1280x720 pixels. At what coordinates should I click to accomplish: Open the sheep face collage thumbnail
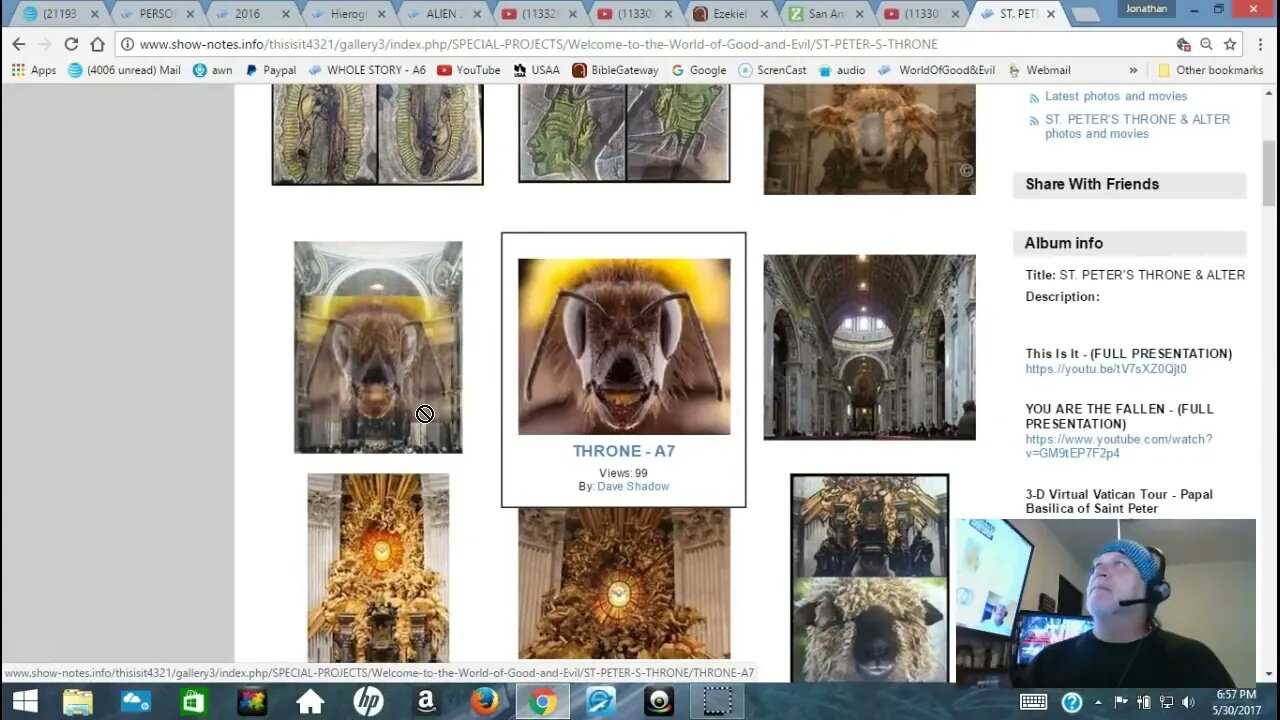(869, 578)
